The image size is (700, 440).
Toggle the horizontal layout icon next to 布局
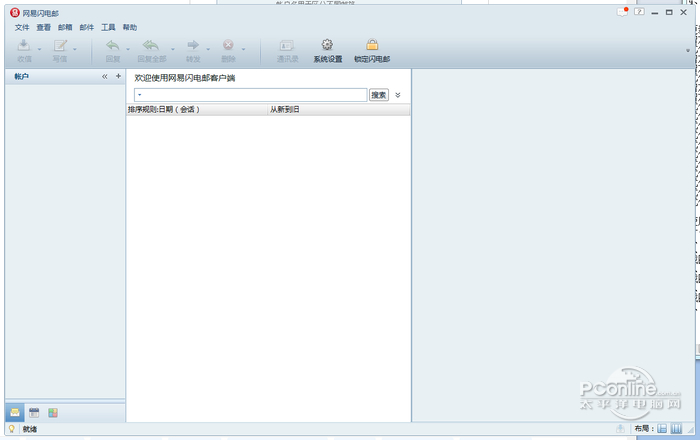(662, 429)
